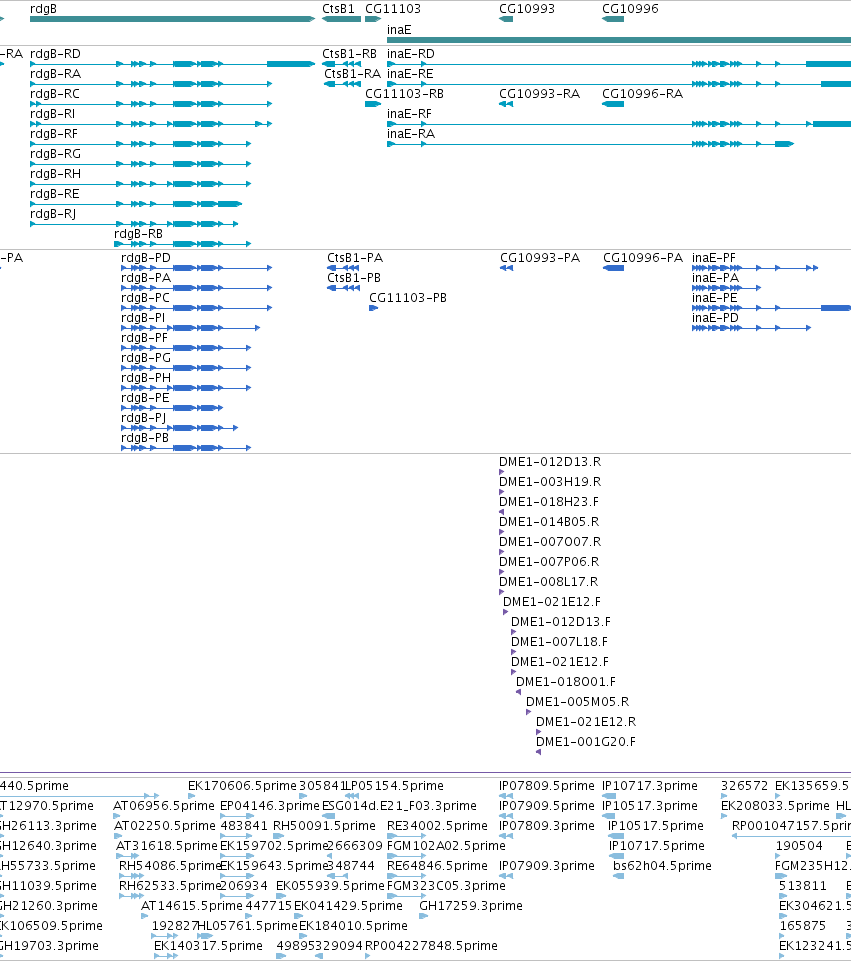This screenshot has width=851, height=961.
Task: Click protein label rdgB-PI
Action: [143, 318]
